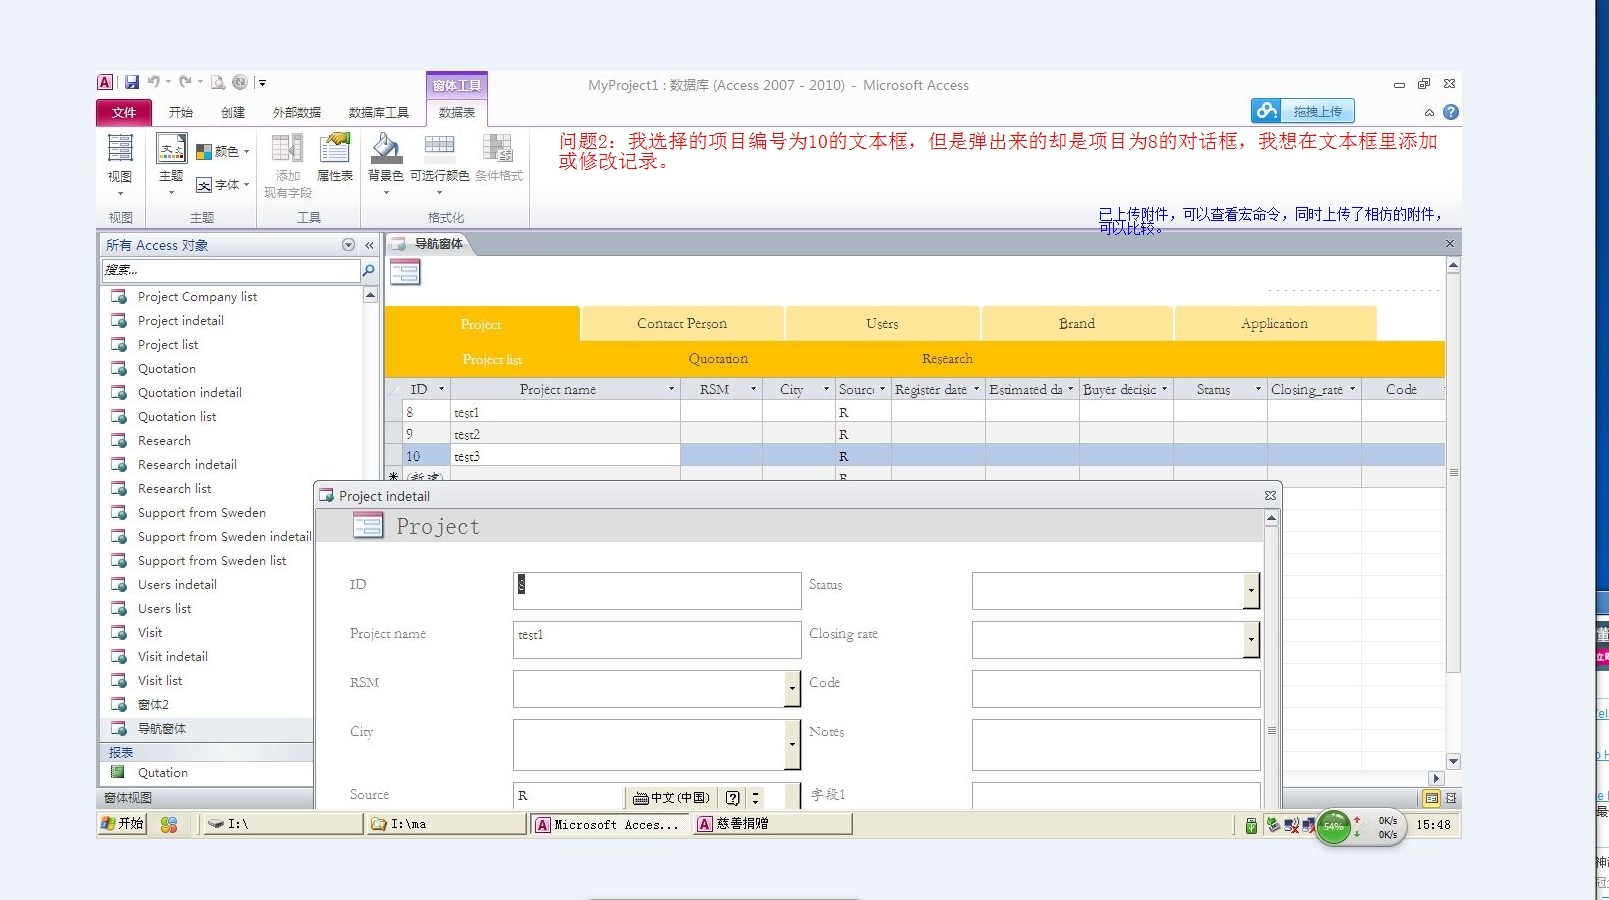Screen dimensions: 1609x900
Task: Open Quotation indetail form in navigation pane
Action: [190, 393]
